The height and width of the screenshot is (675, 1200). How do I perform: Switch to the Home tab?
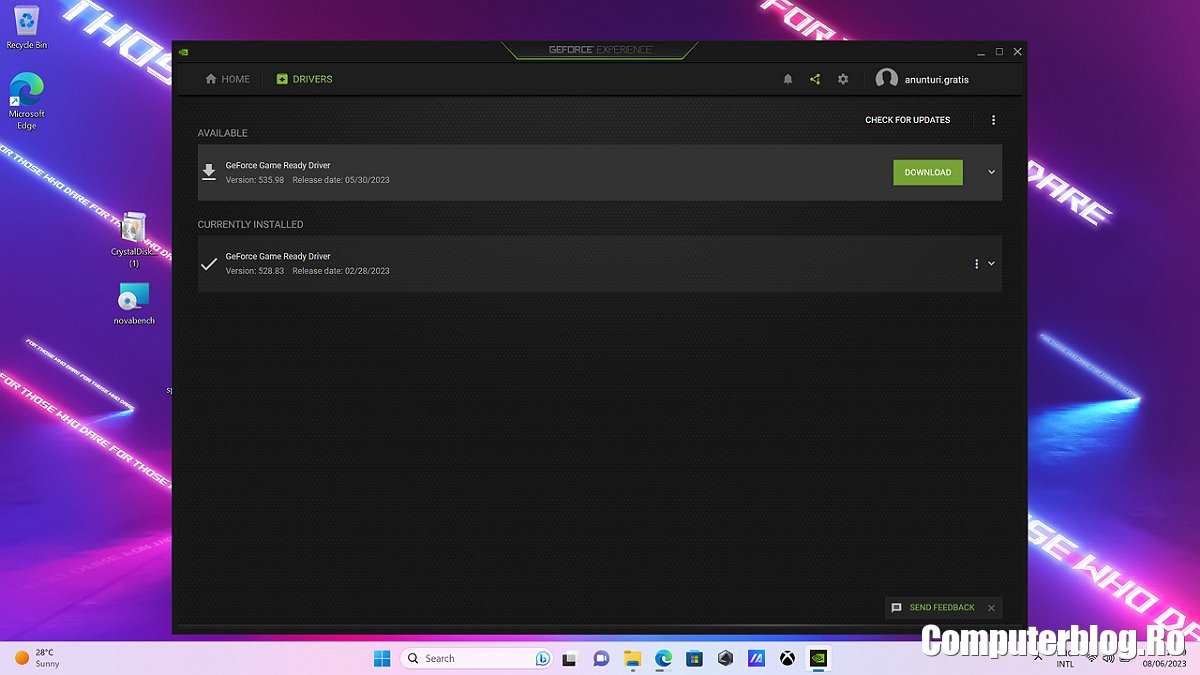[228, 79]
